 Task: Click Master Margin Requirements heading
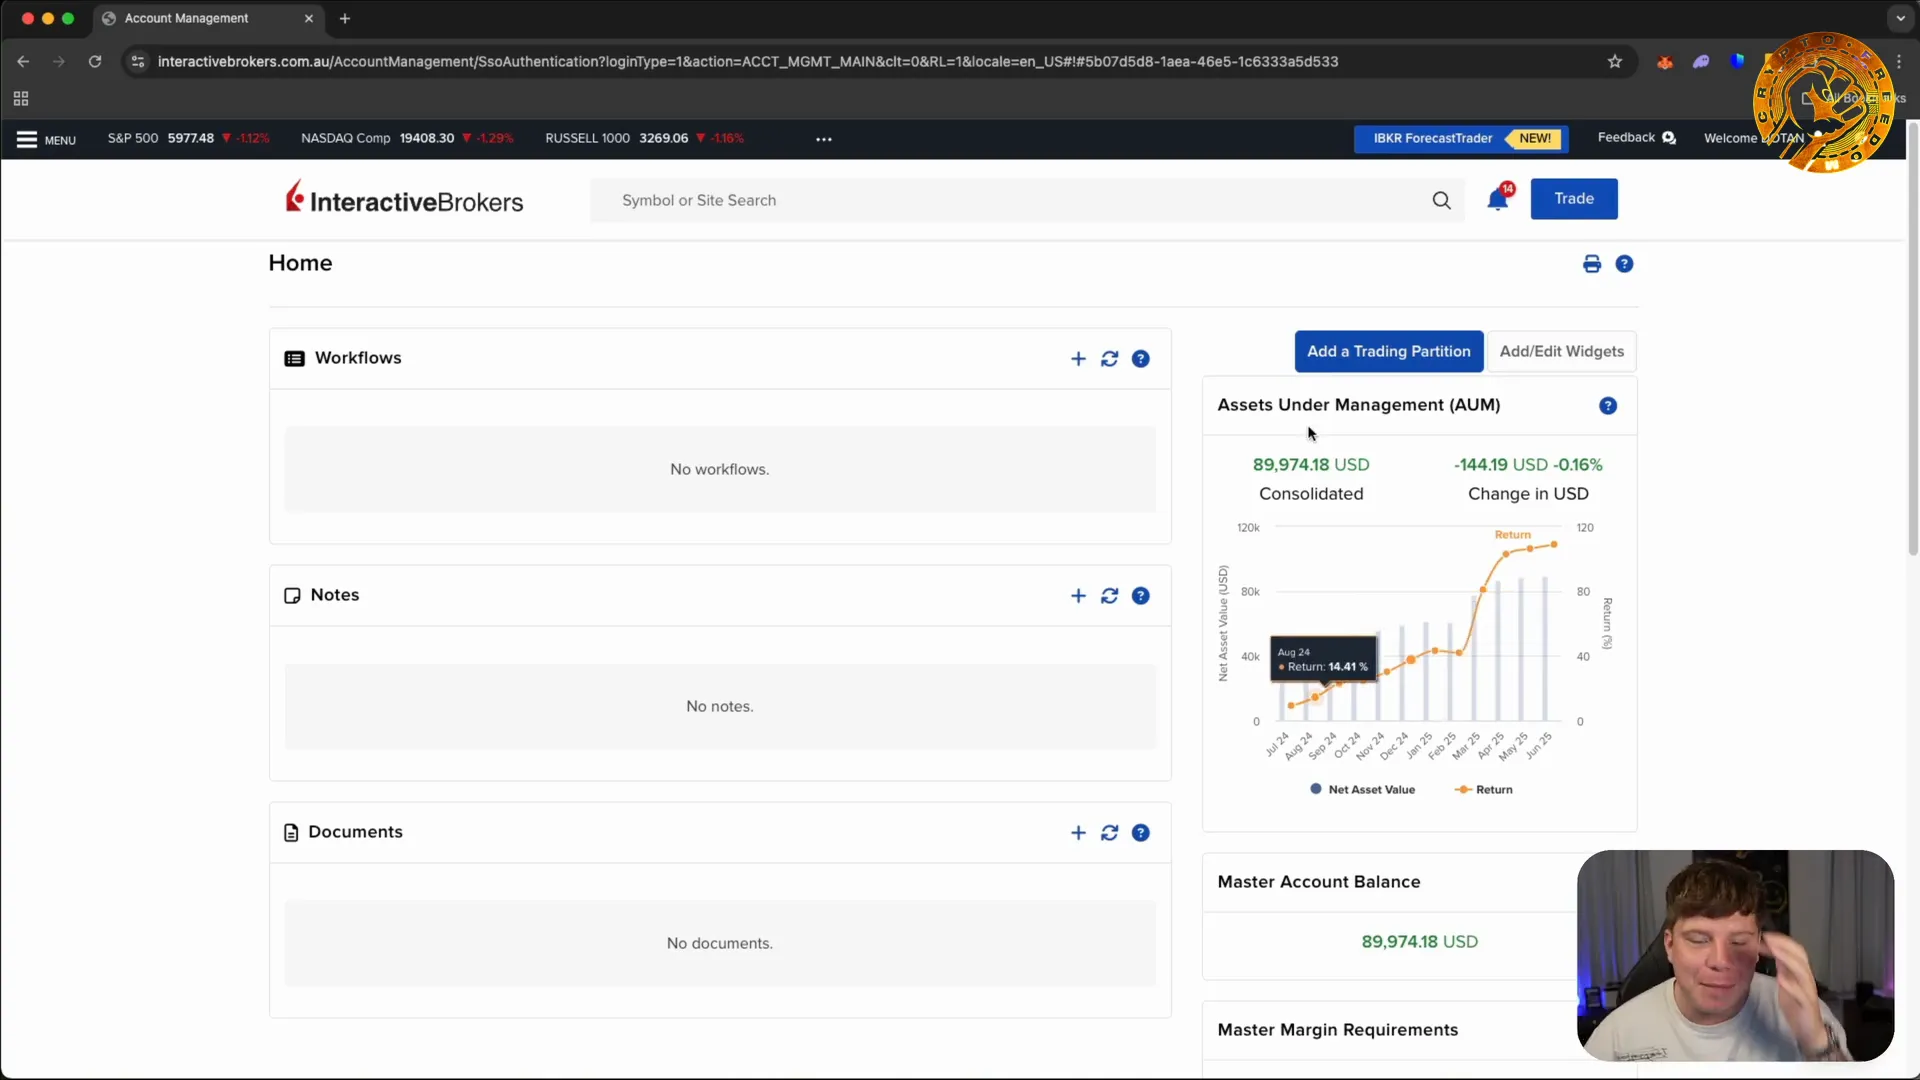coord(1337,1030)
